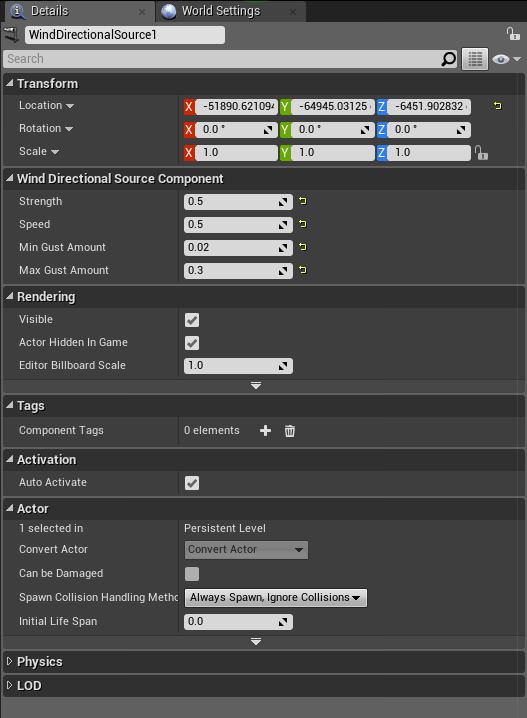
Task: Toggle the Scale lock ratio icon
Action: 481,152
